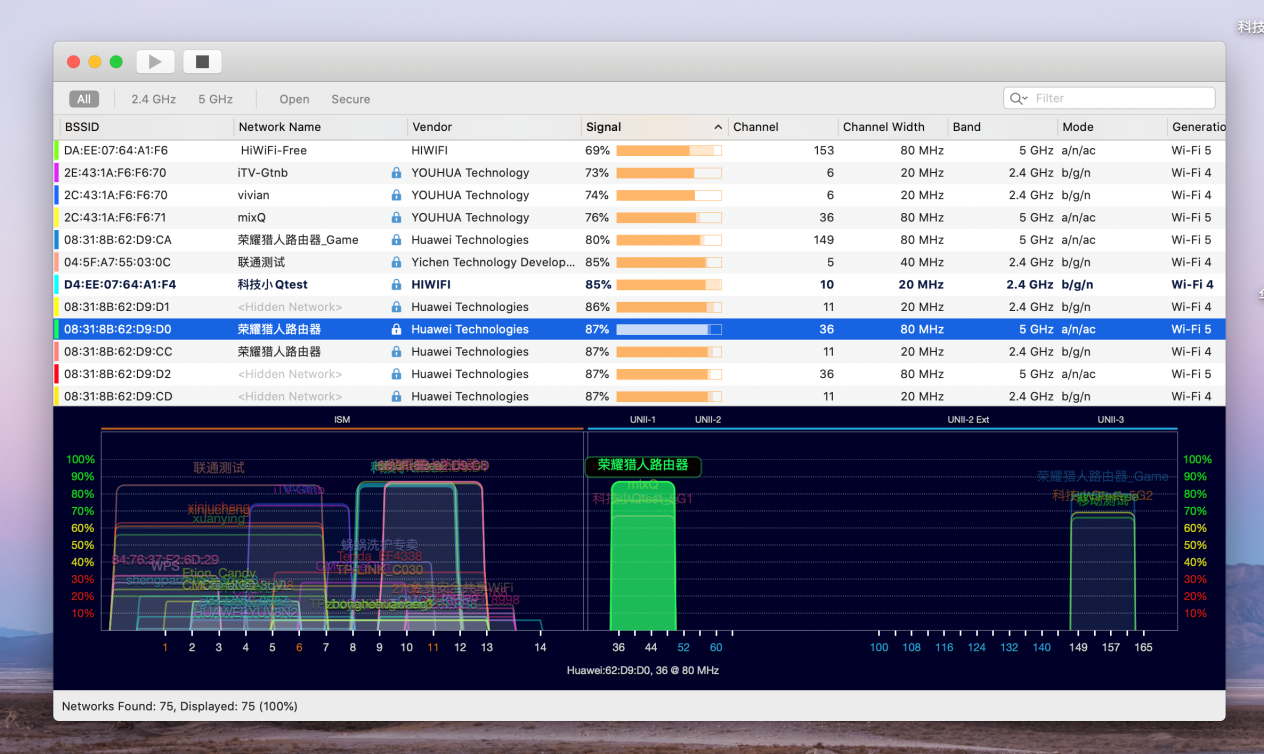
Task: Toggle the All filter
Action: click(84, 99)
